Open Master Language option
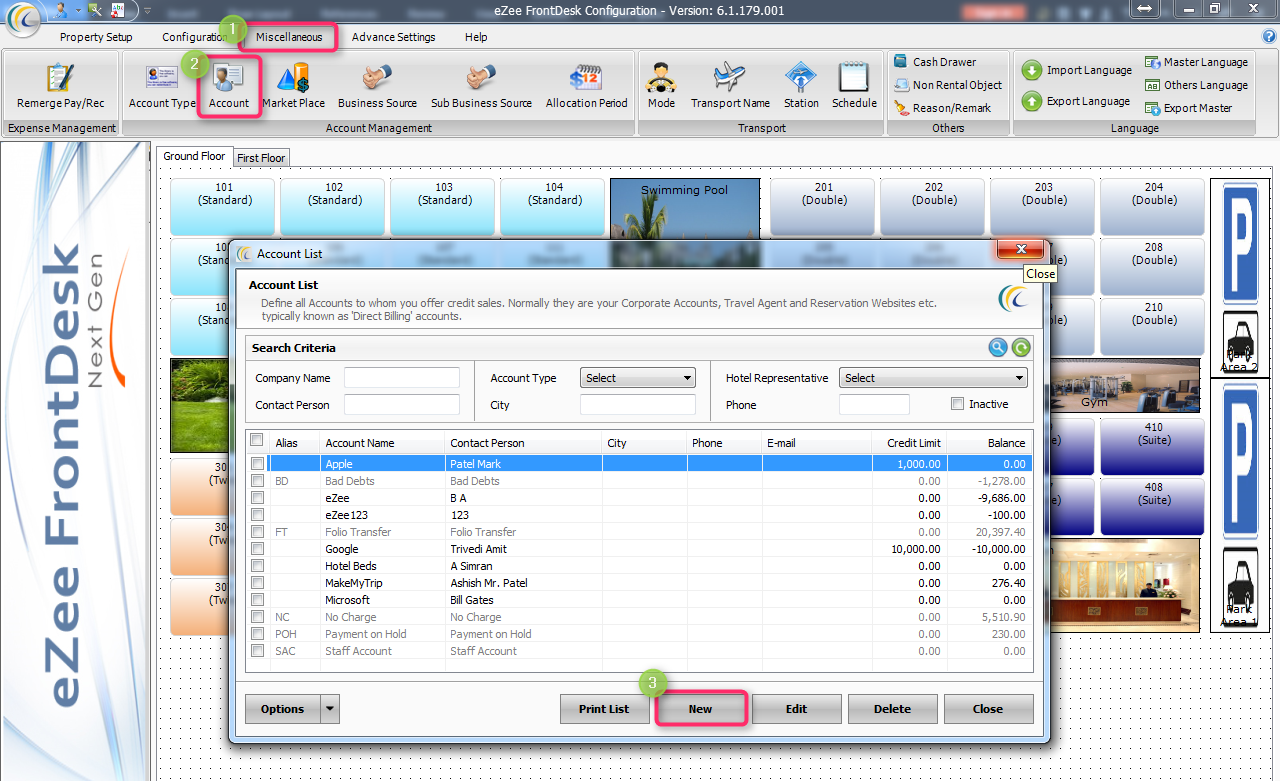This screenshot has height=781, width=1280. coord(1196,62)
